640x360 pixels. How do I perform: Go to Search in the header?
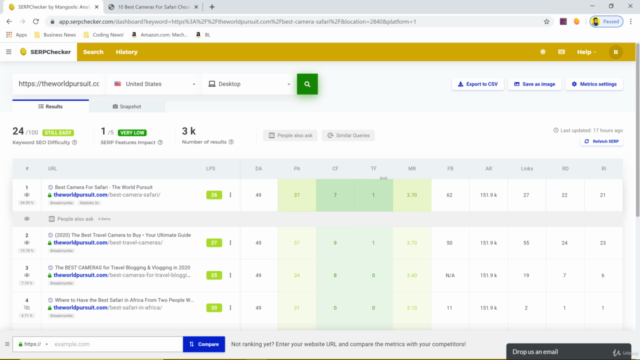[x=93, y=52]
